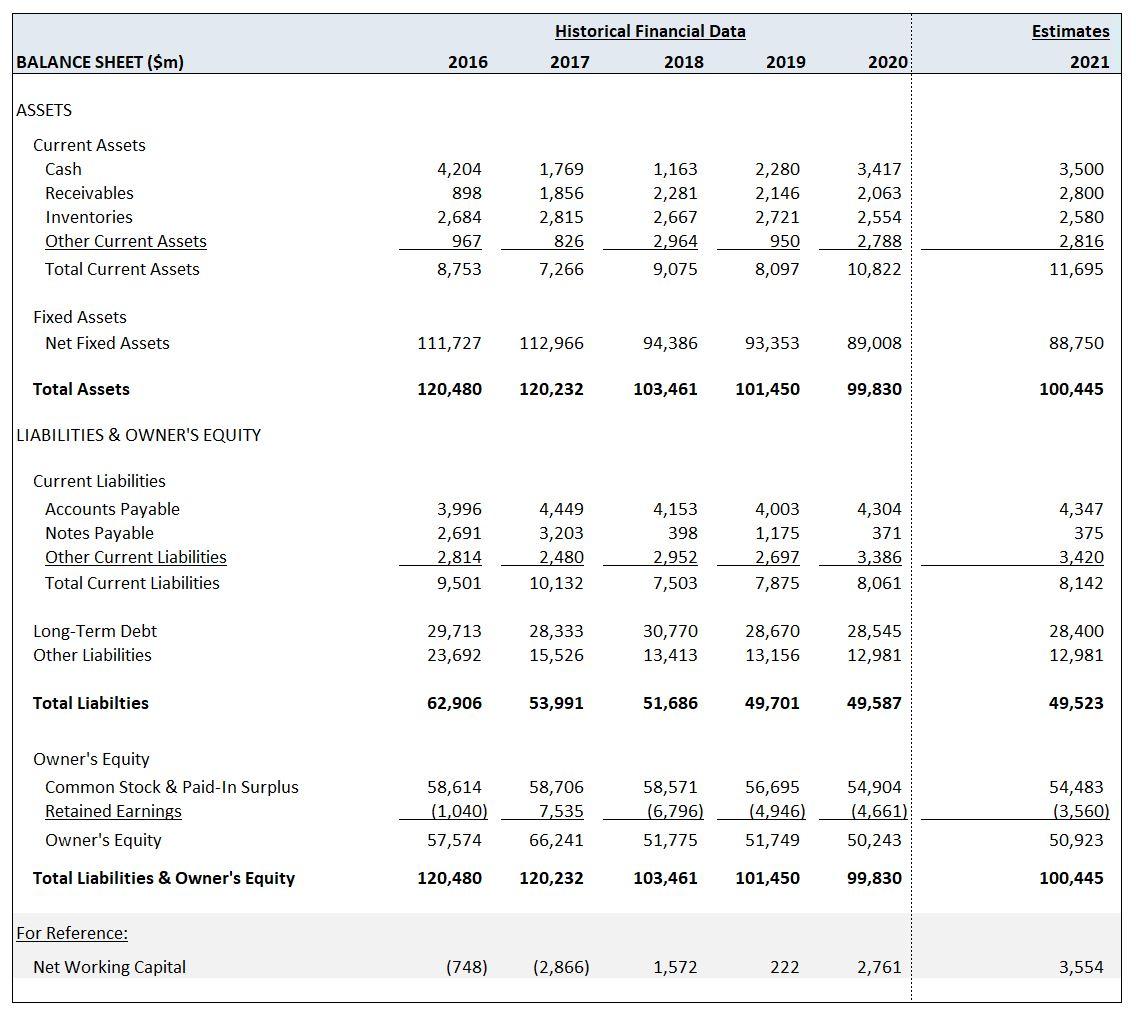Select the Other Current Assets label

point(125,241)
